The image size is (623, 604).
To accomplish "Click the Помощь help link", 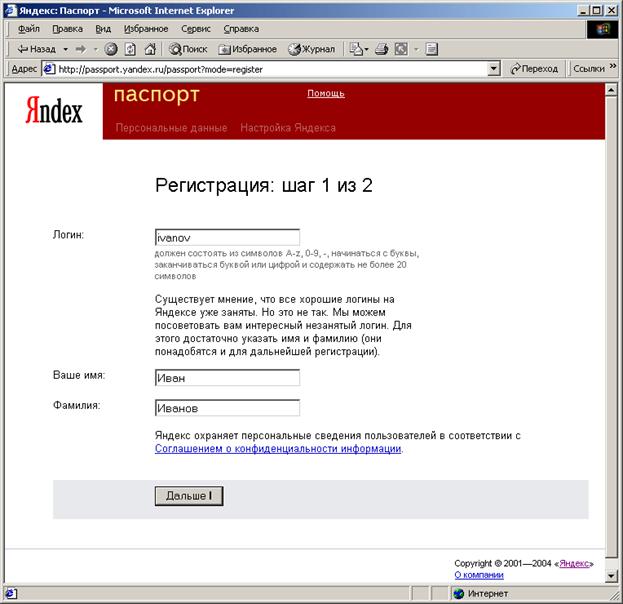I will click(x=325, y=93).
